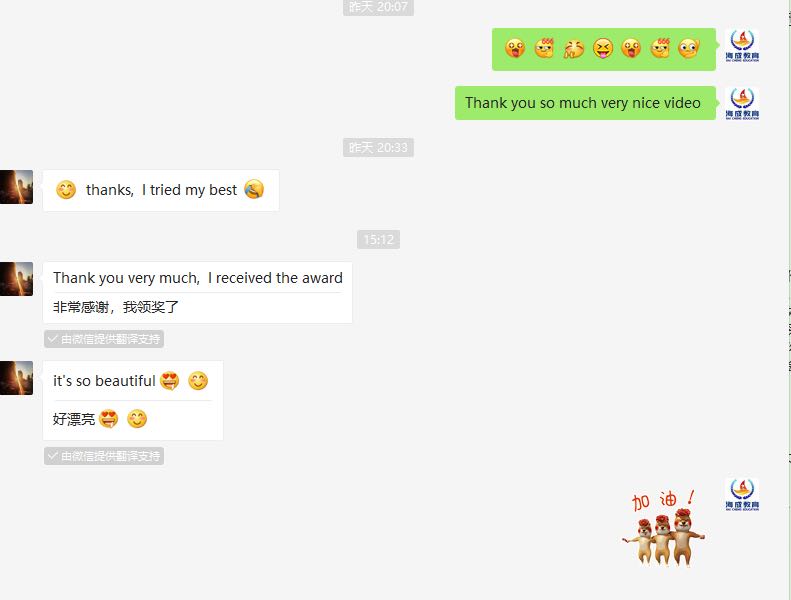The image size is (791, 600).
Task: Click the smiling emoji before 'thanks'
Action: 66,190
